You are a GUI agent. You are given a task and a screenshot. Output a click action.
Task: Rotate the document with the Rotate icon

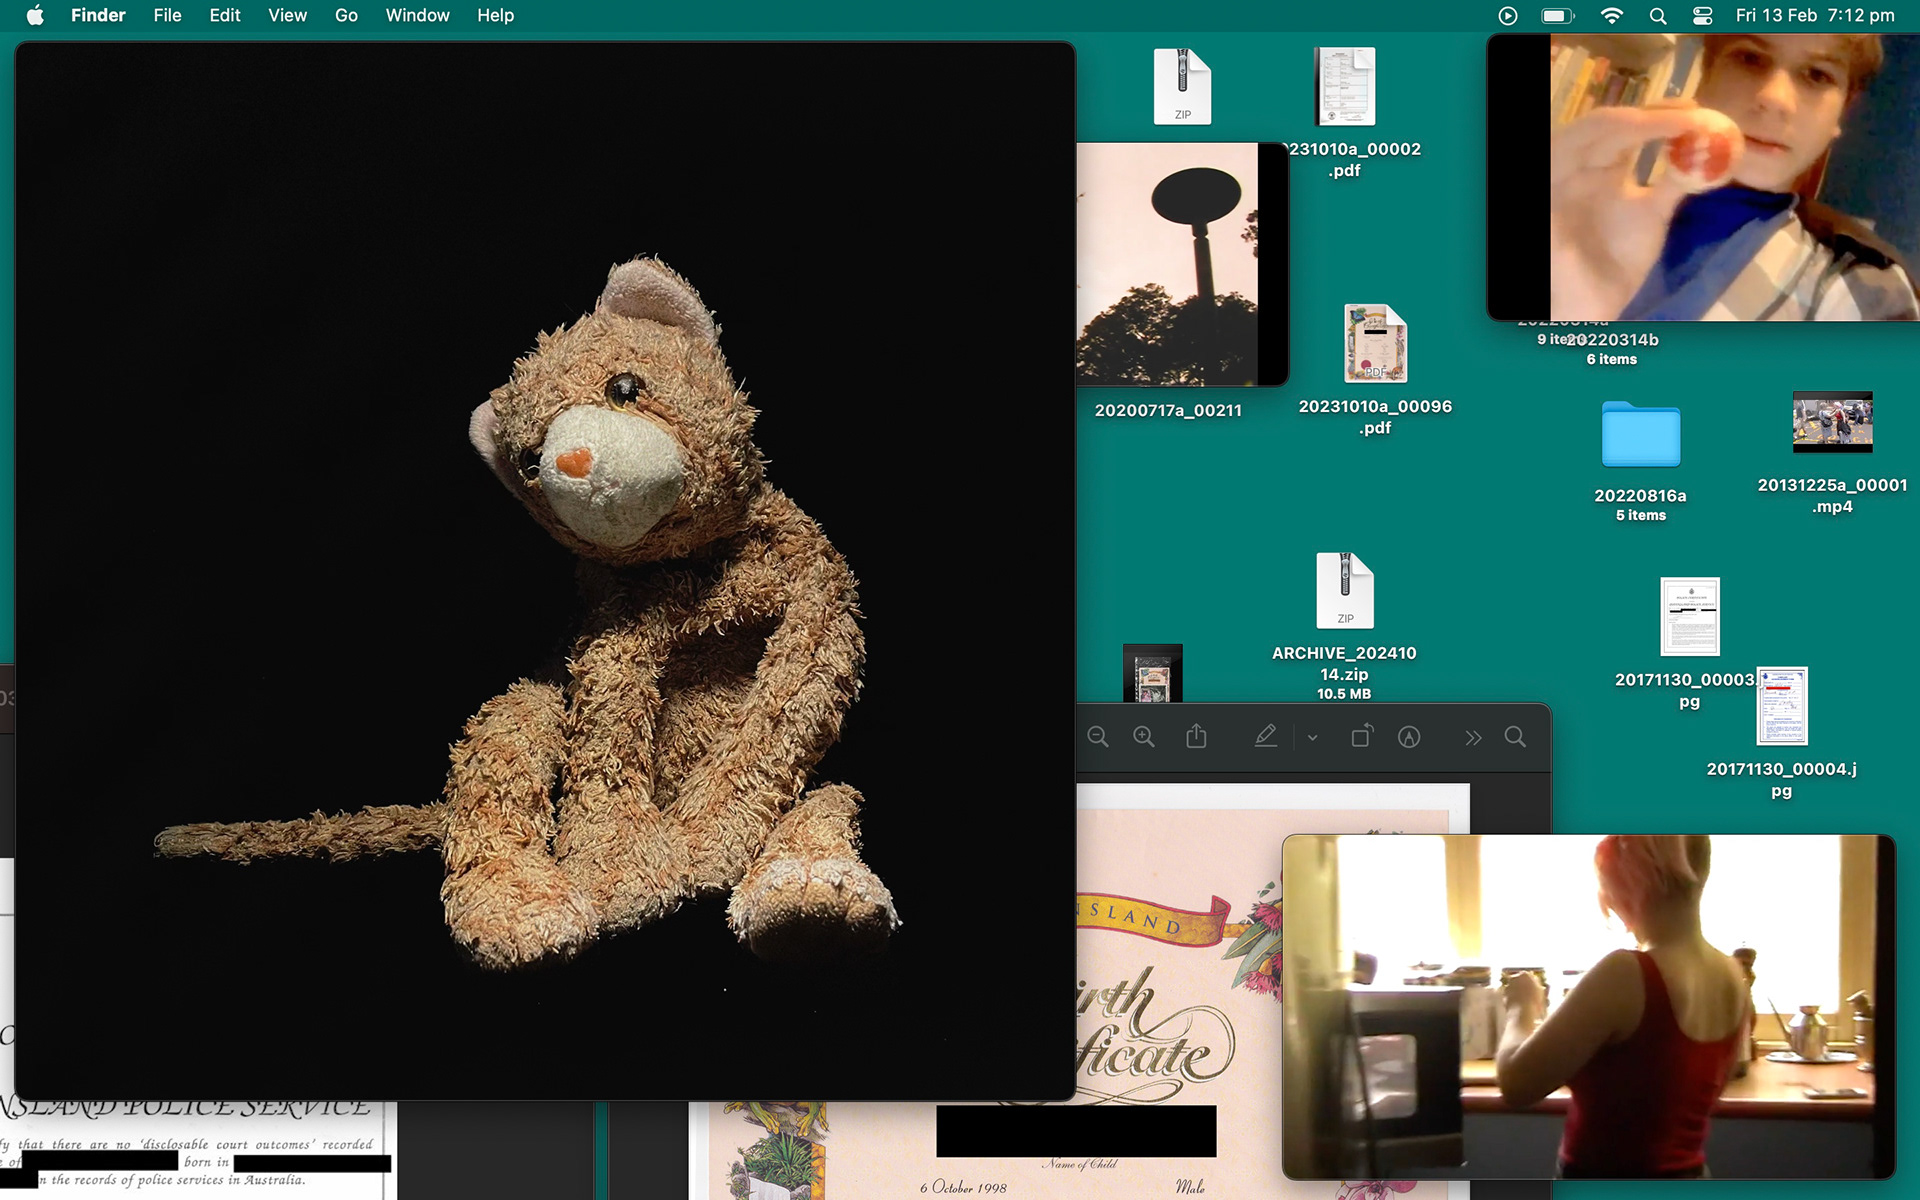click(x=1361, y=737)
